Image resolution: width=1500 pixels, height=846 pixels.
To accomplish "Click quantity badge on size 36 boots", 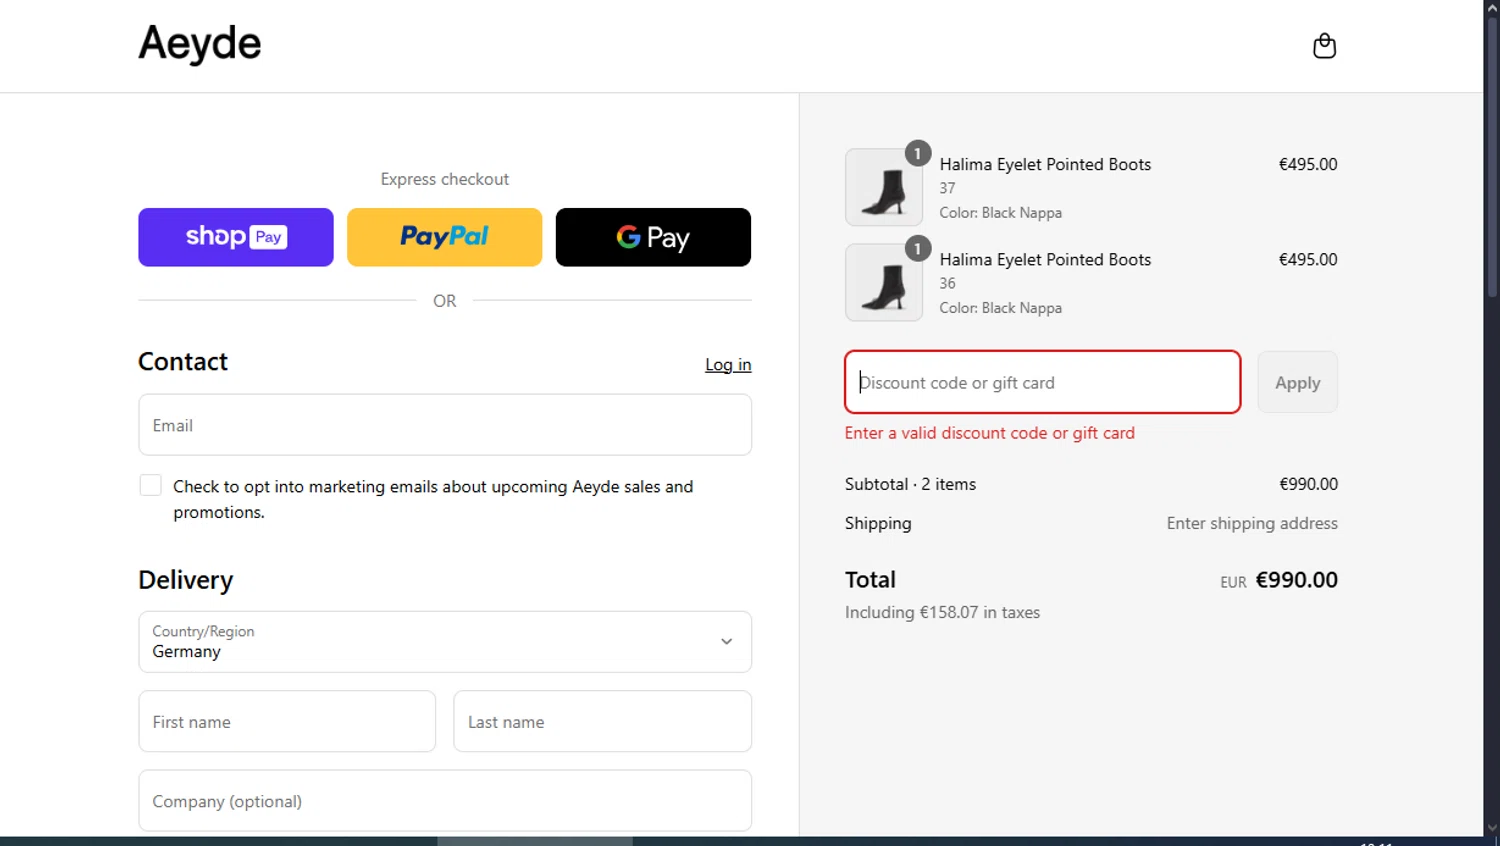I will pyautogui.click(x=917, y=248).
